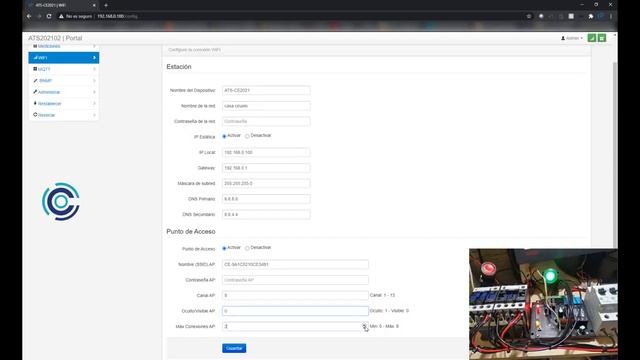Open the browser three-dot menu
This screenshot has width=640, height=360.
coord(611,16)
